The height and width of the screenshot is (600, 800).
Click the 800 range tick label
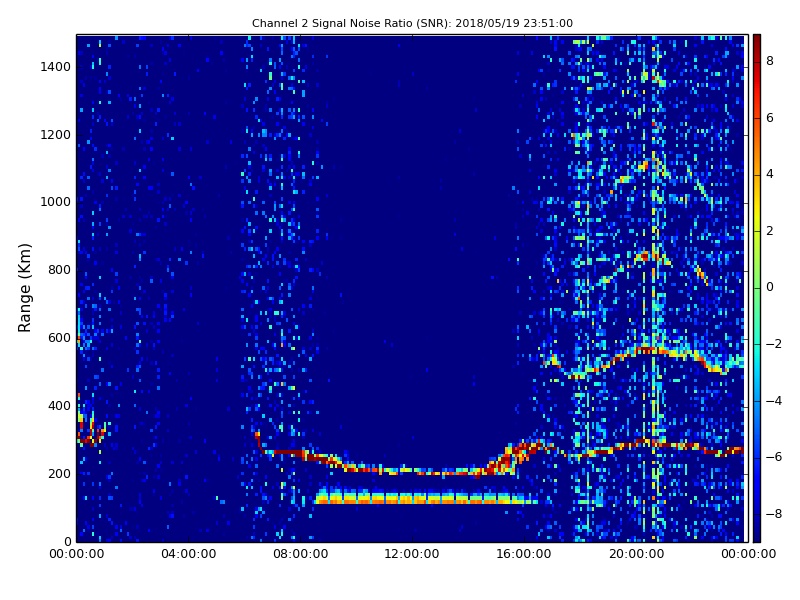(59, 270)
